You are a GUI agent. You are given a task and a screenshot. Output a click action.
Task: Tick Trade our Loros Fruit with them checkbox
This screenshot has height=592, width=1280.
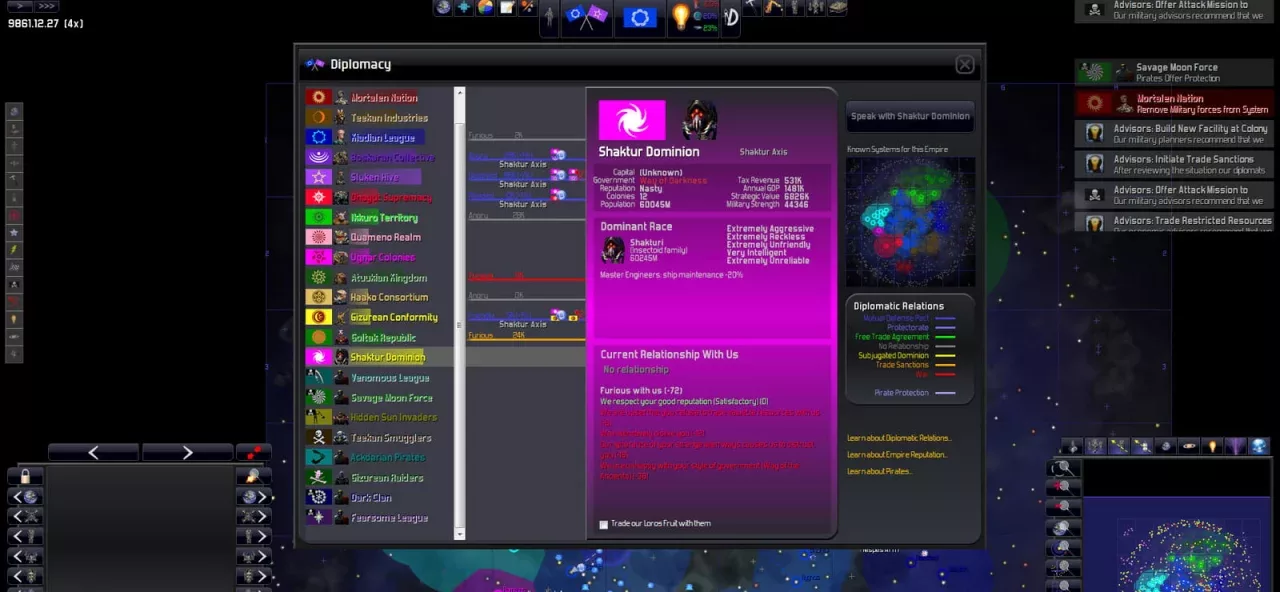603,524
